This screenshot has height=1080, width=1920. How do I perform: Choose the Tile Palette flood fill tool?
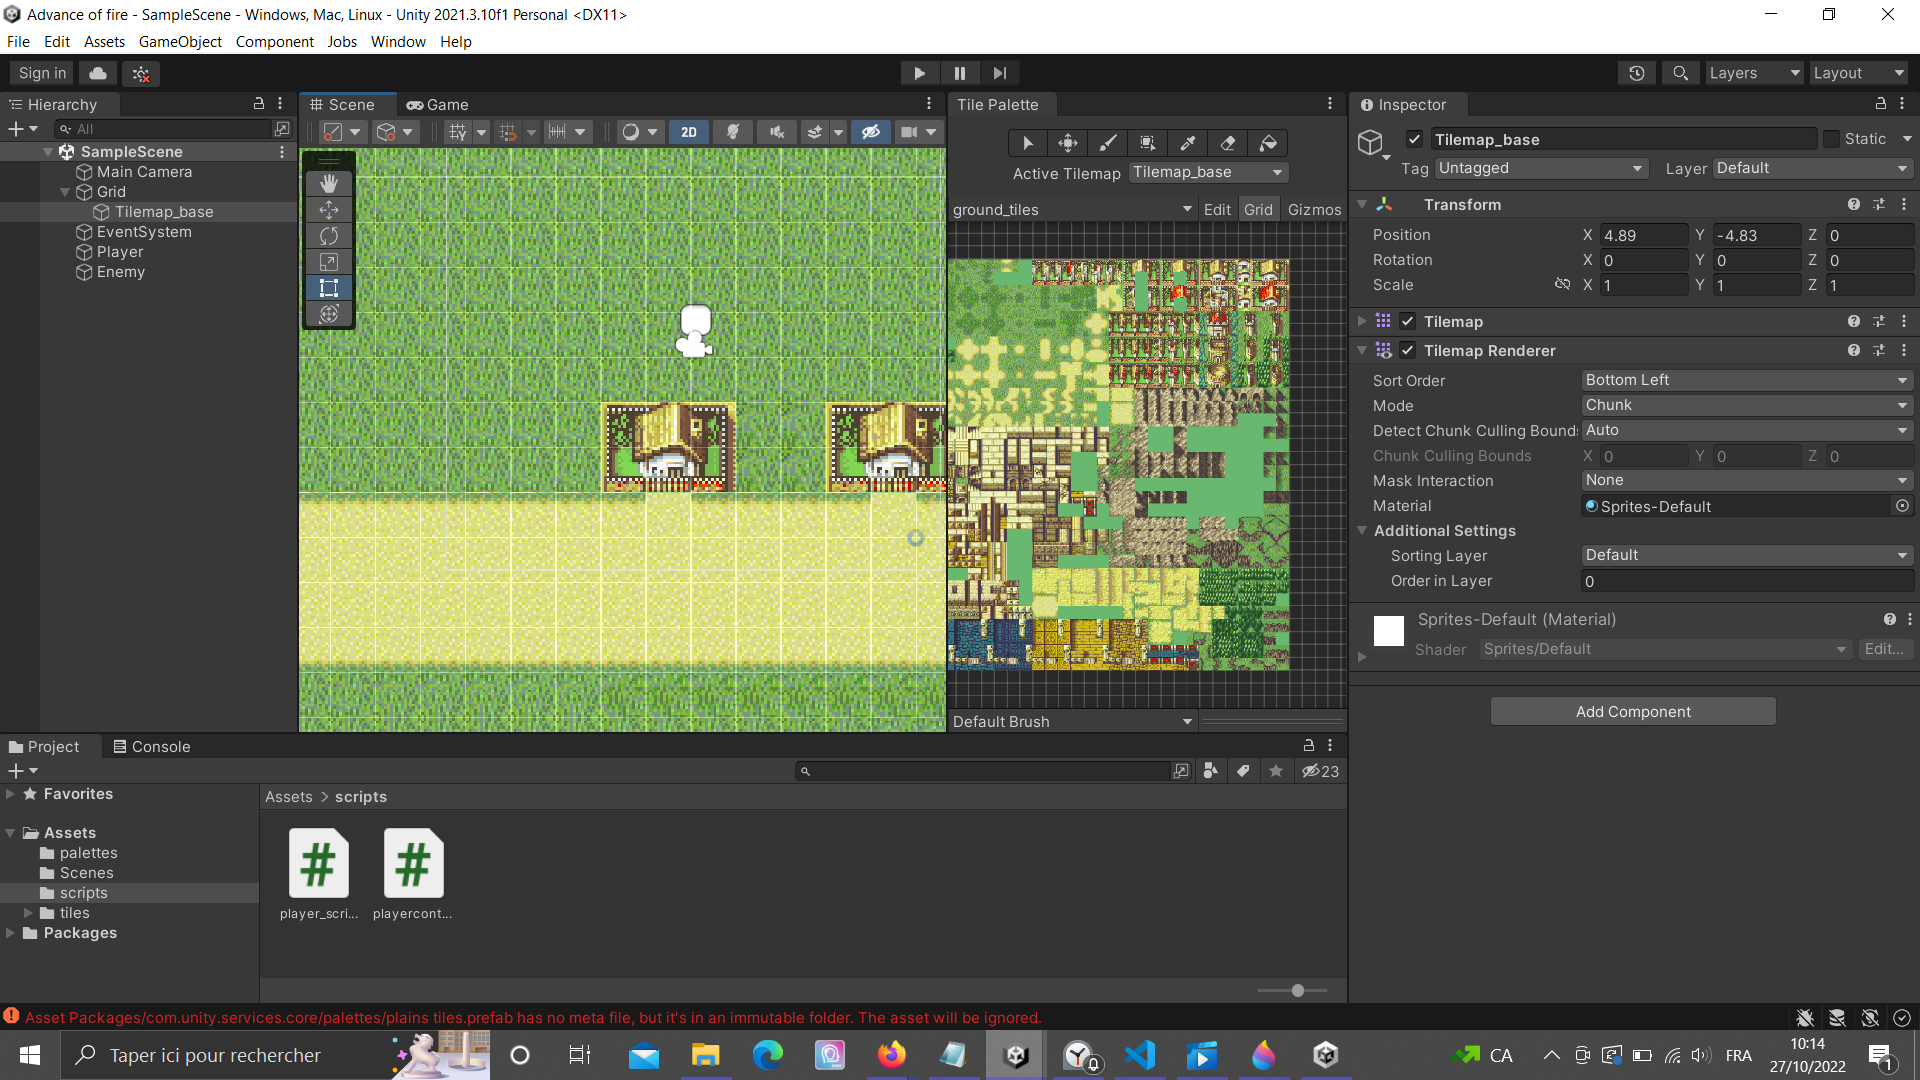pos(1267,143)
